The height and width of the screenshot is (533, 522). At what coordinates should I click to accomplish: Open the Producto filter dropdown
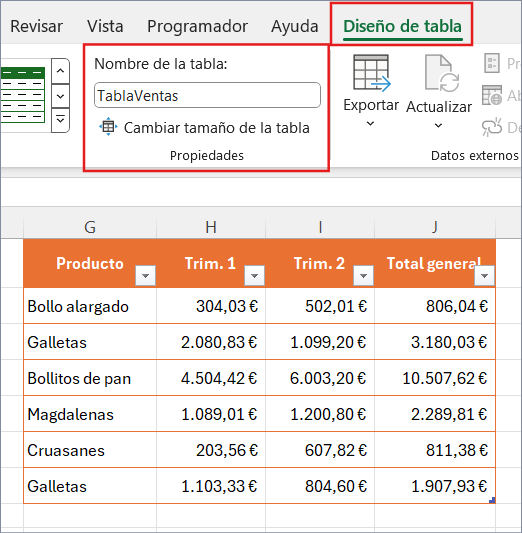145,275
